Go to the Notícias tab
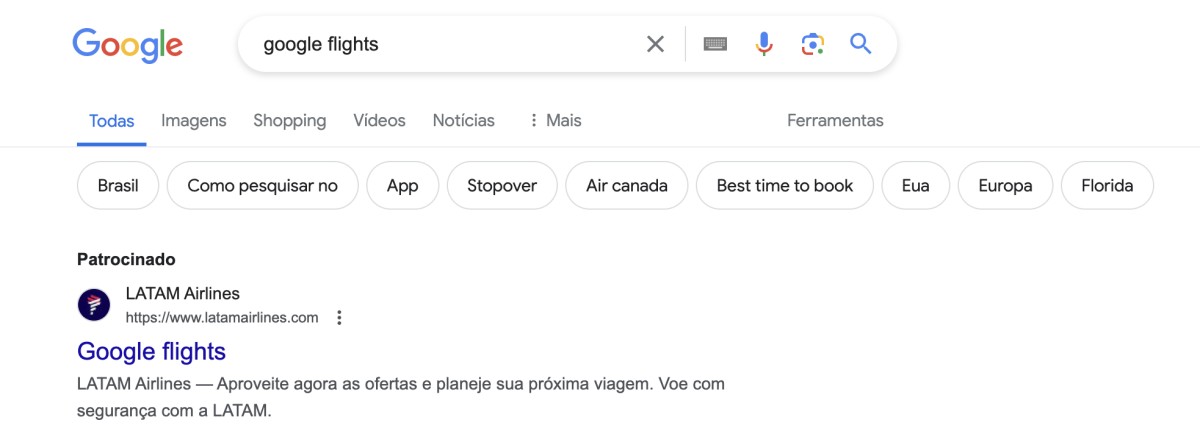Screen dimensions: 1200x445 coord(463,121)
